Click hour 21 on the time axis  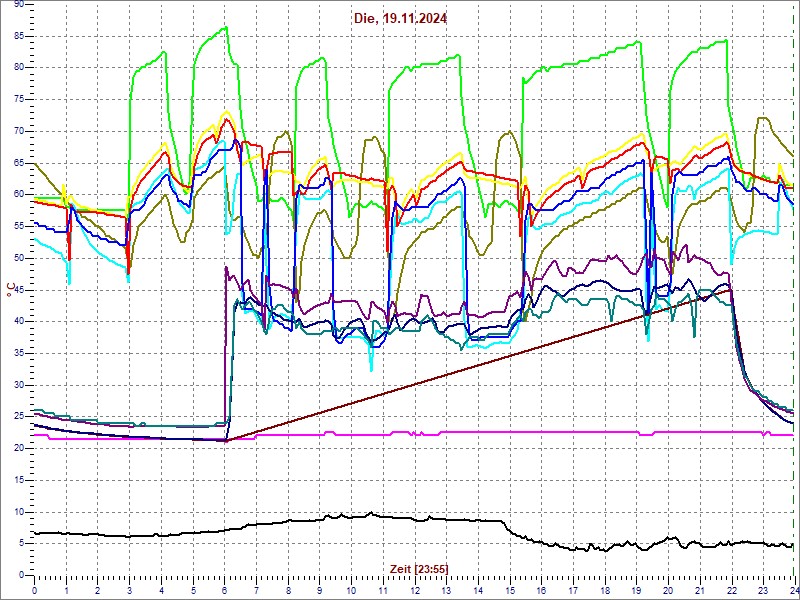(700, 590)
